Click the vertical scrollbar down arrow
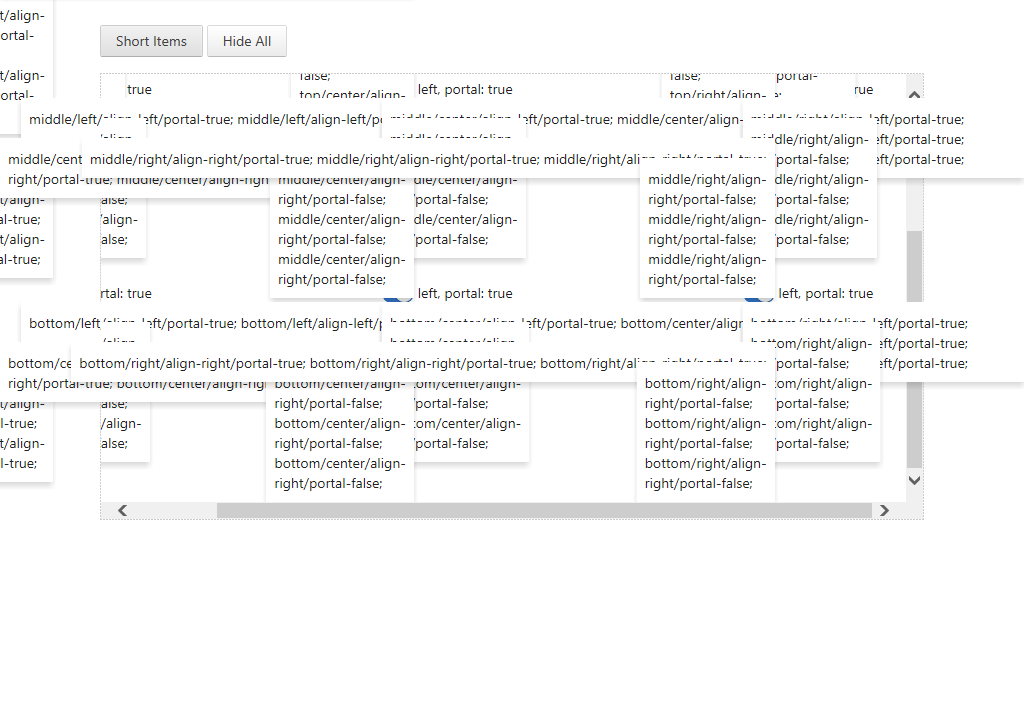Viewport: 1024px width, 720px height. tap(914, 481)
